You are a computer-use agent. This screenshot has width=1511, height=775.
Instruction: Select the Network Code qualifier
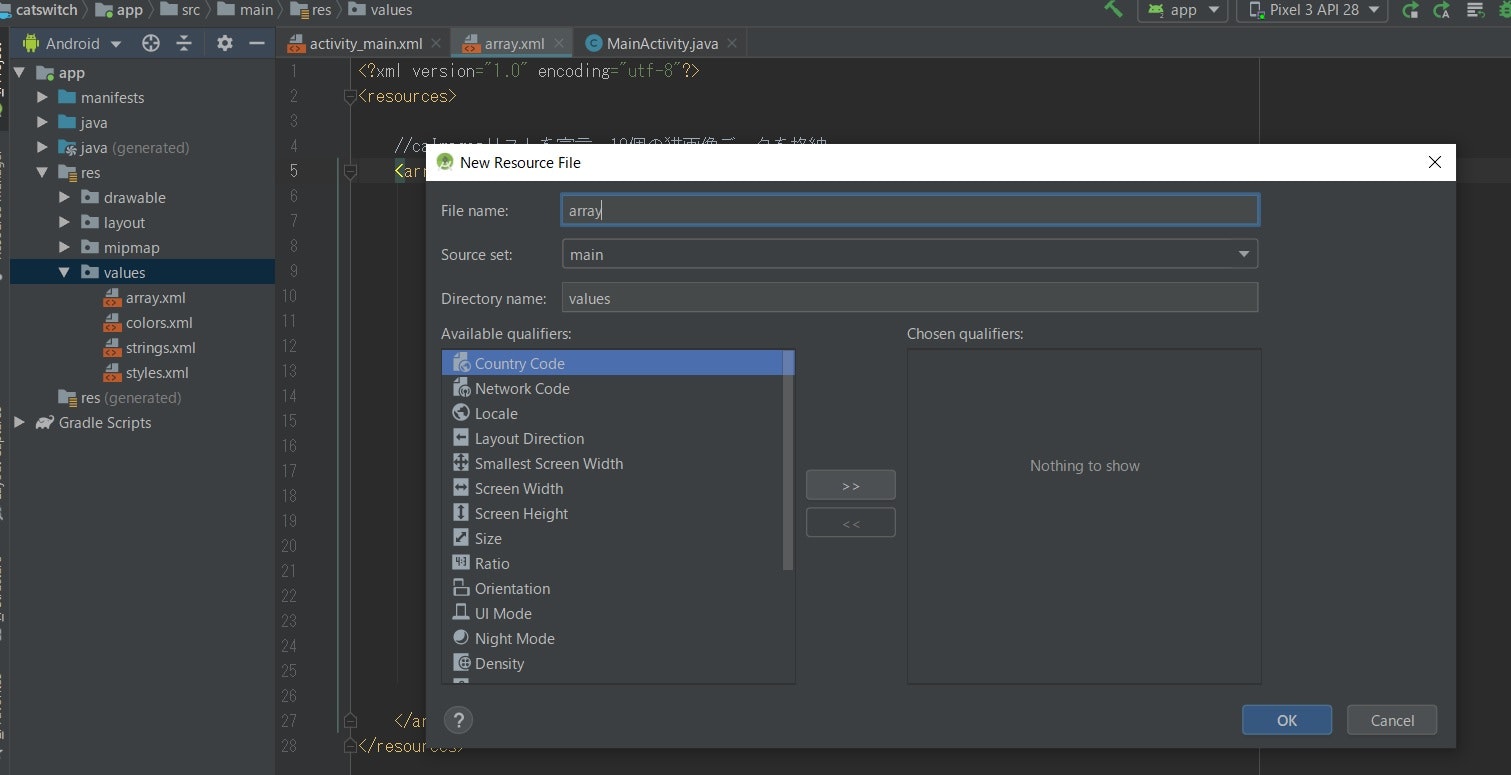[613, 388]
